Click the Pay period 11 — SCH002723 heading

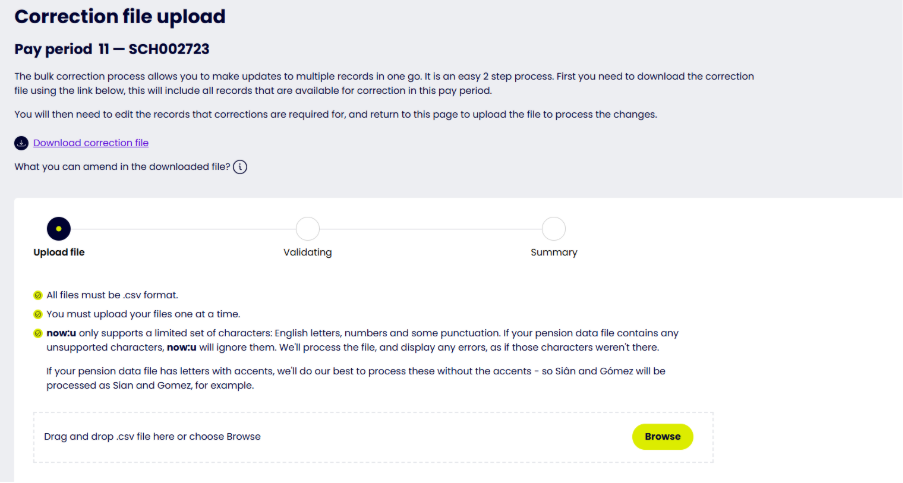click(x=112, y=49)
